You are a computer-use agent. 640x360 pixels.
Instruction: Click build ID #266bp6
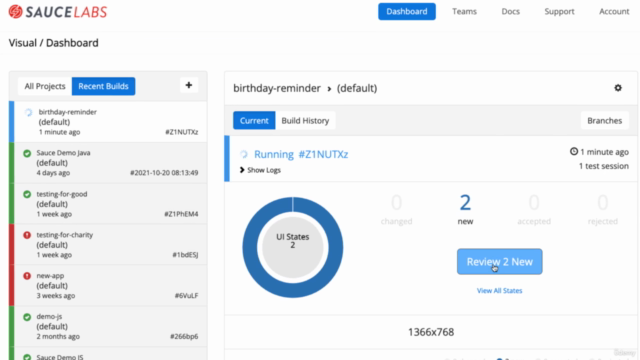pyautogui.click(x=184, y=336)
